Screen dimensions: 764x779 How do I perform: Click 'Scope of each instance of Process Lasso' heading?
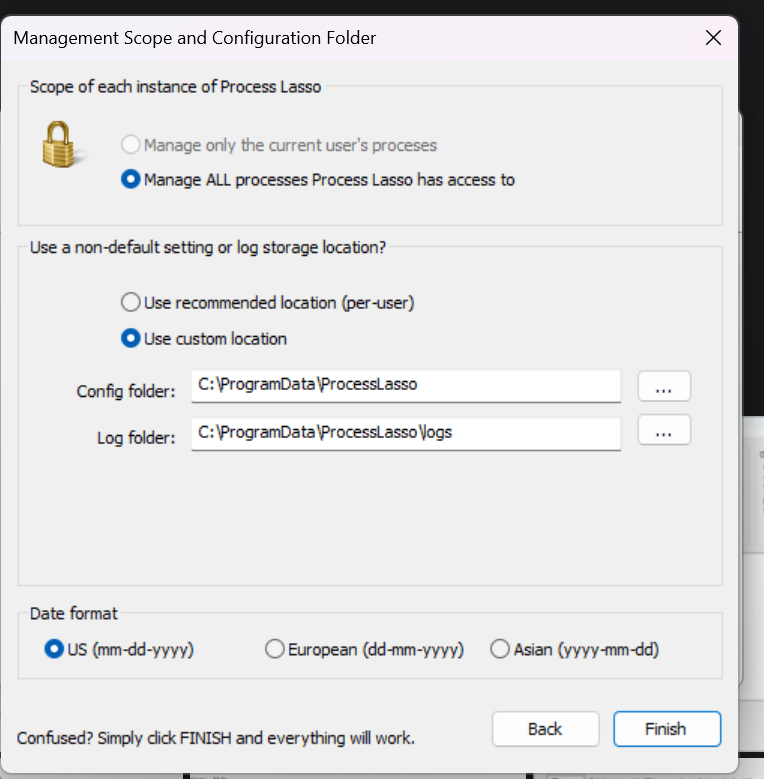[175, 86]
